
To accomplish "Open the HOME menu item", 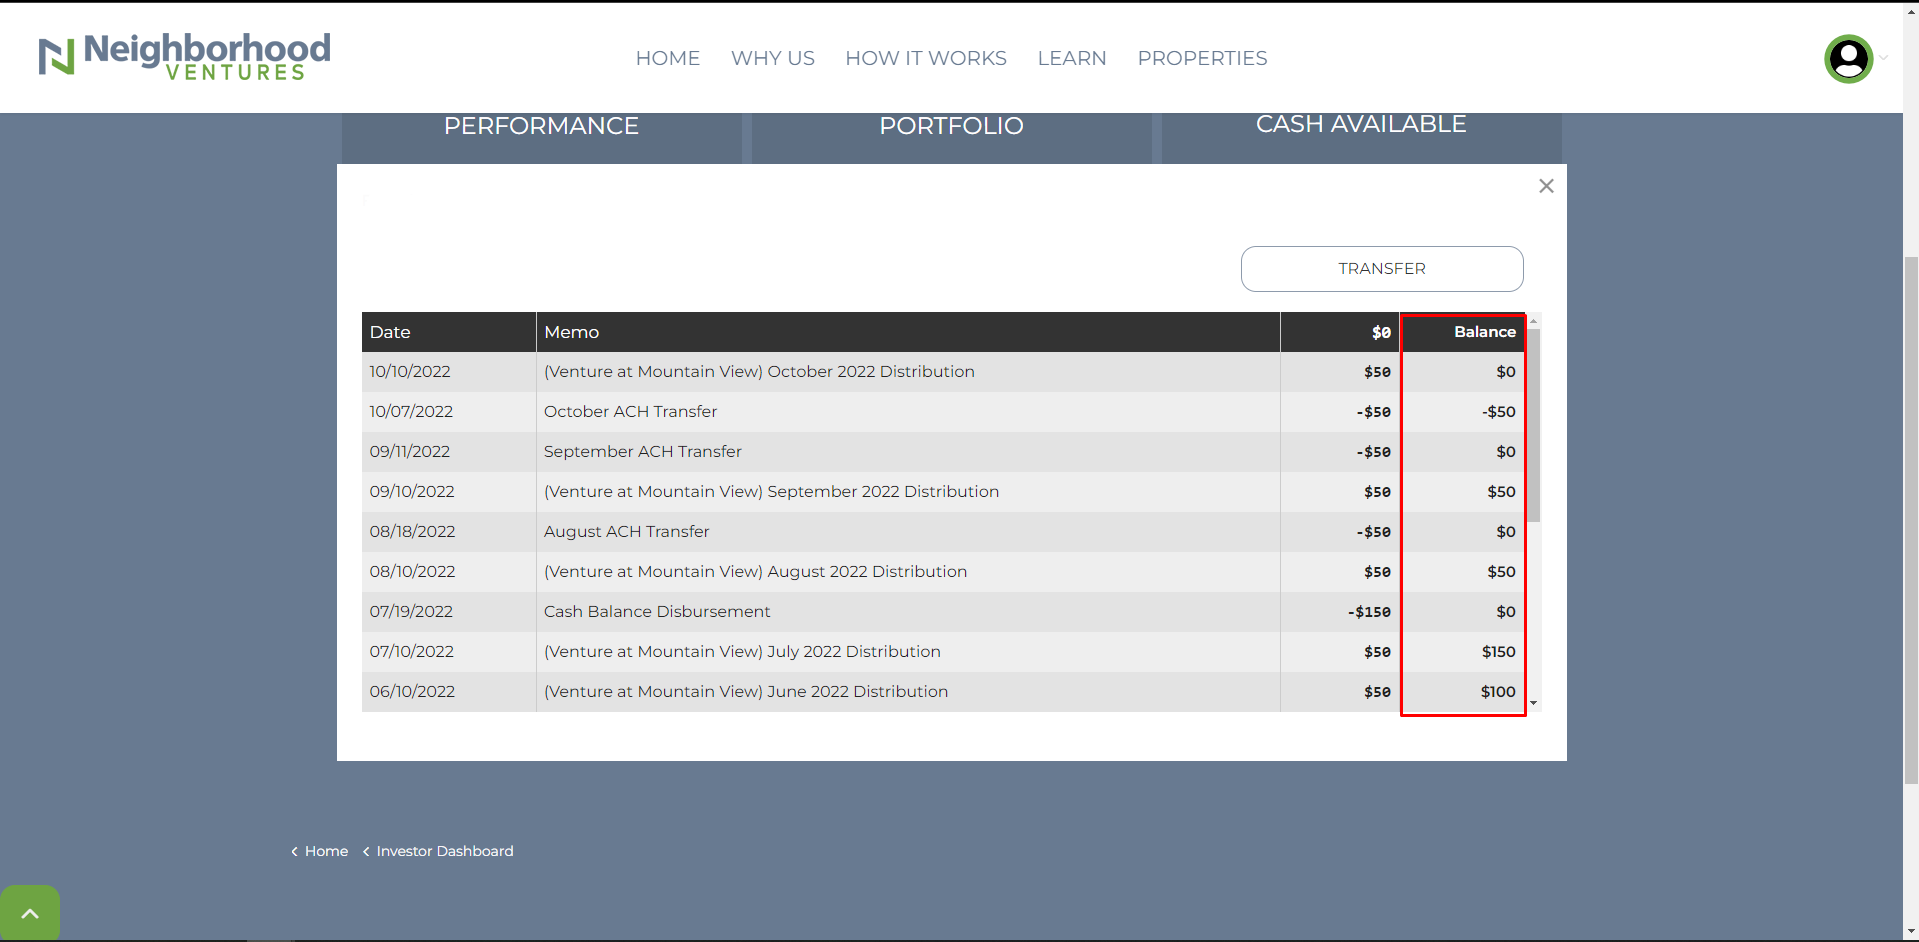I will pos(667,58).
